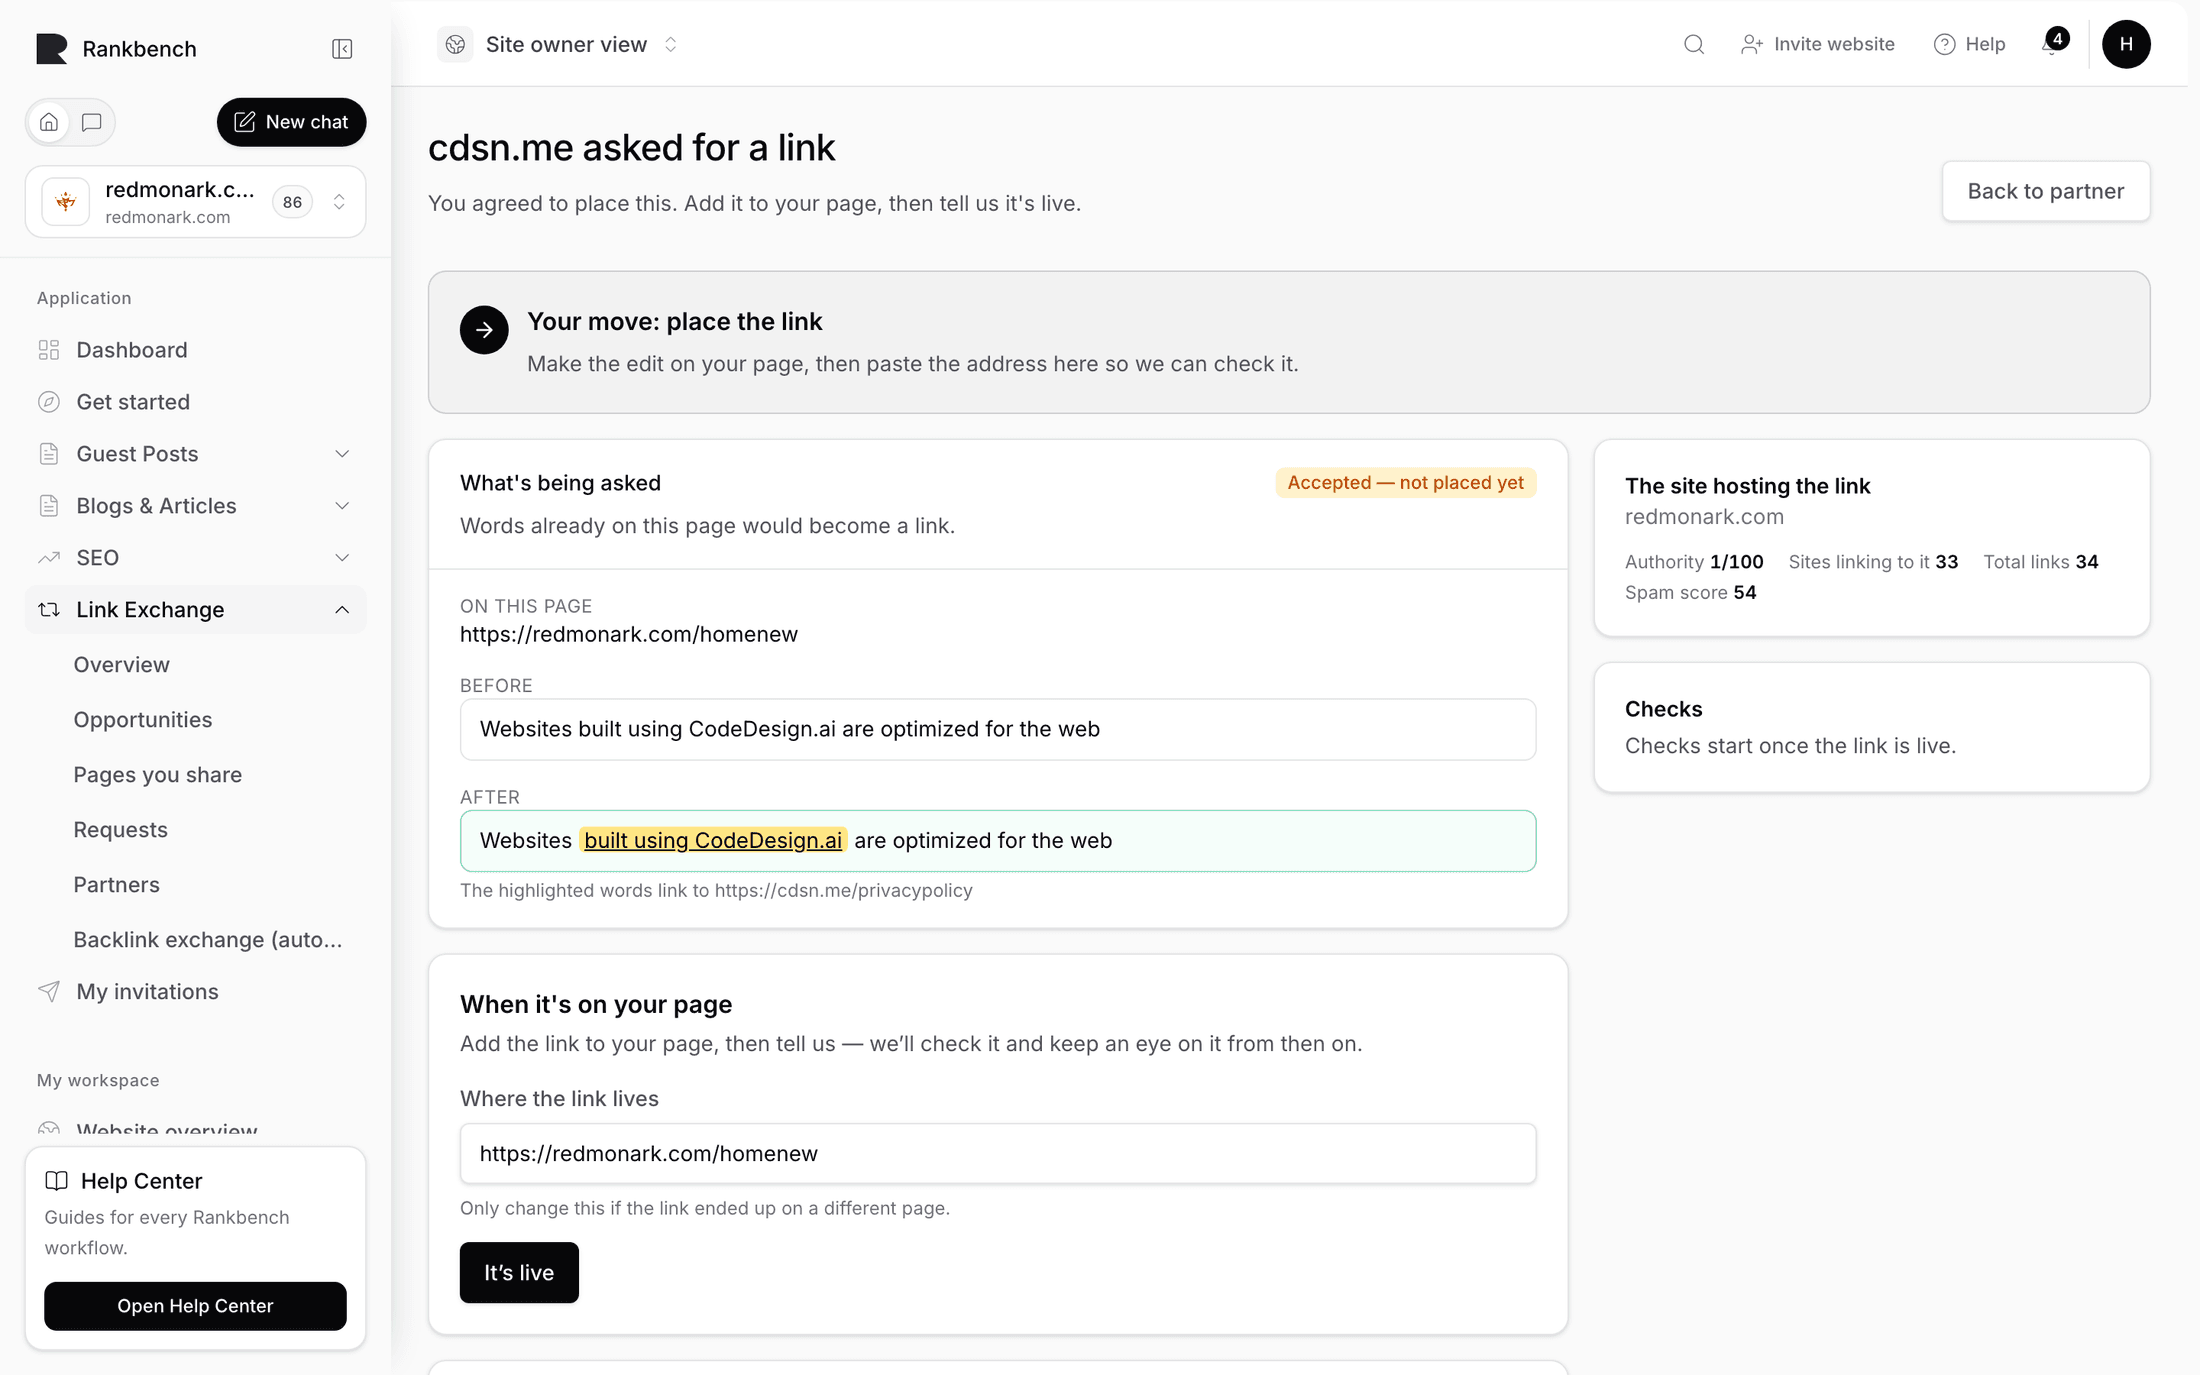Click Back to partner button

click(2046, 191)
